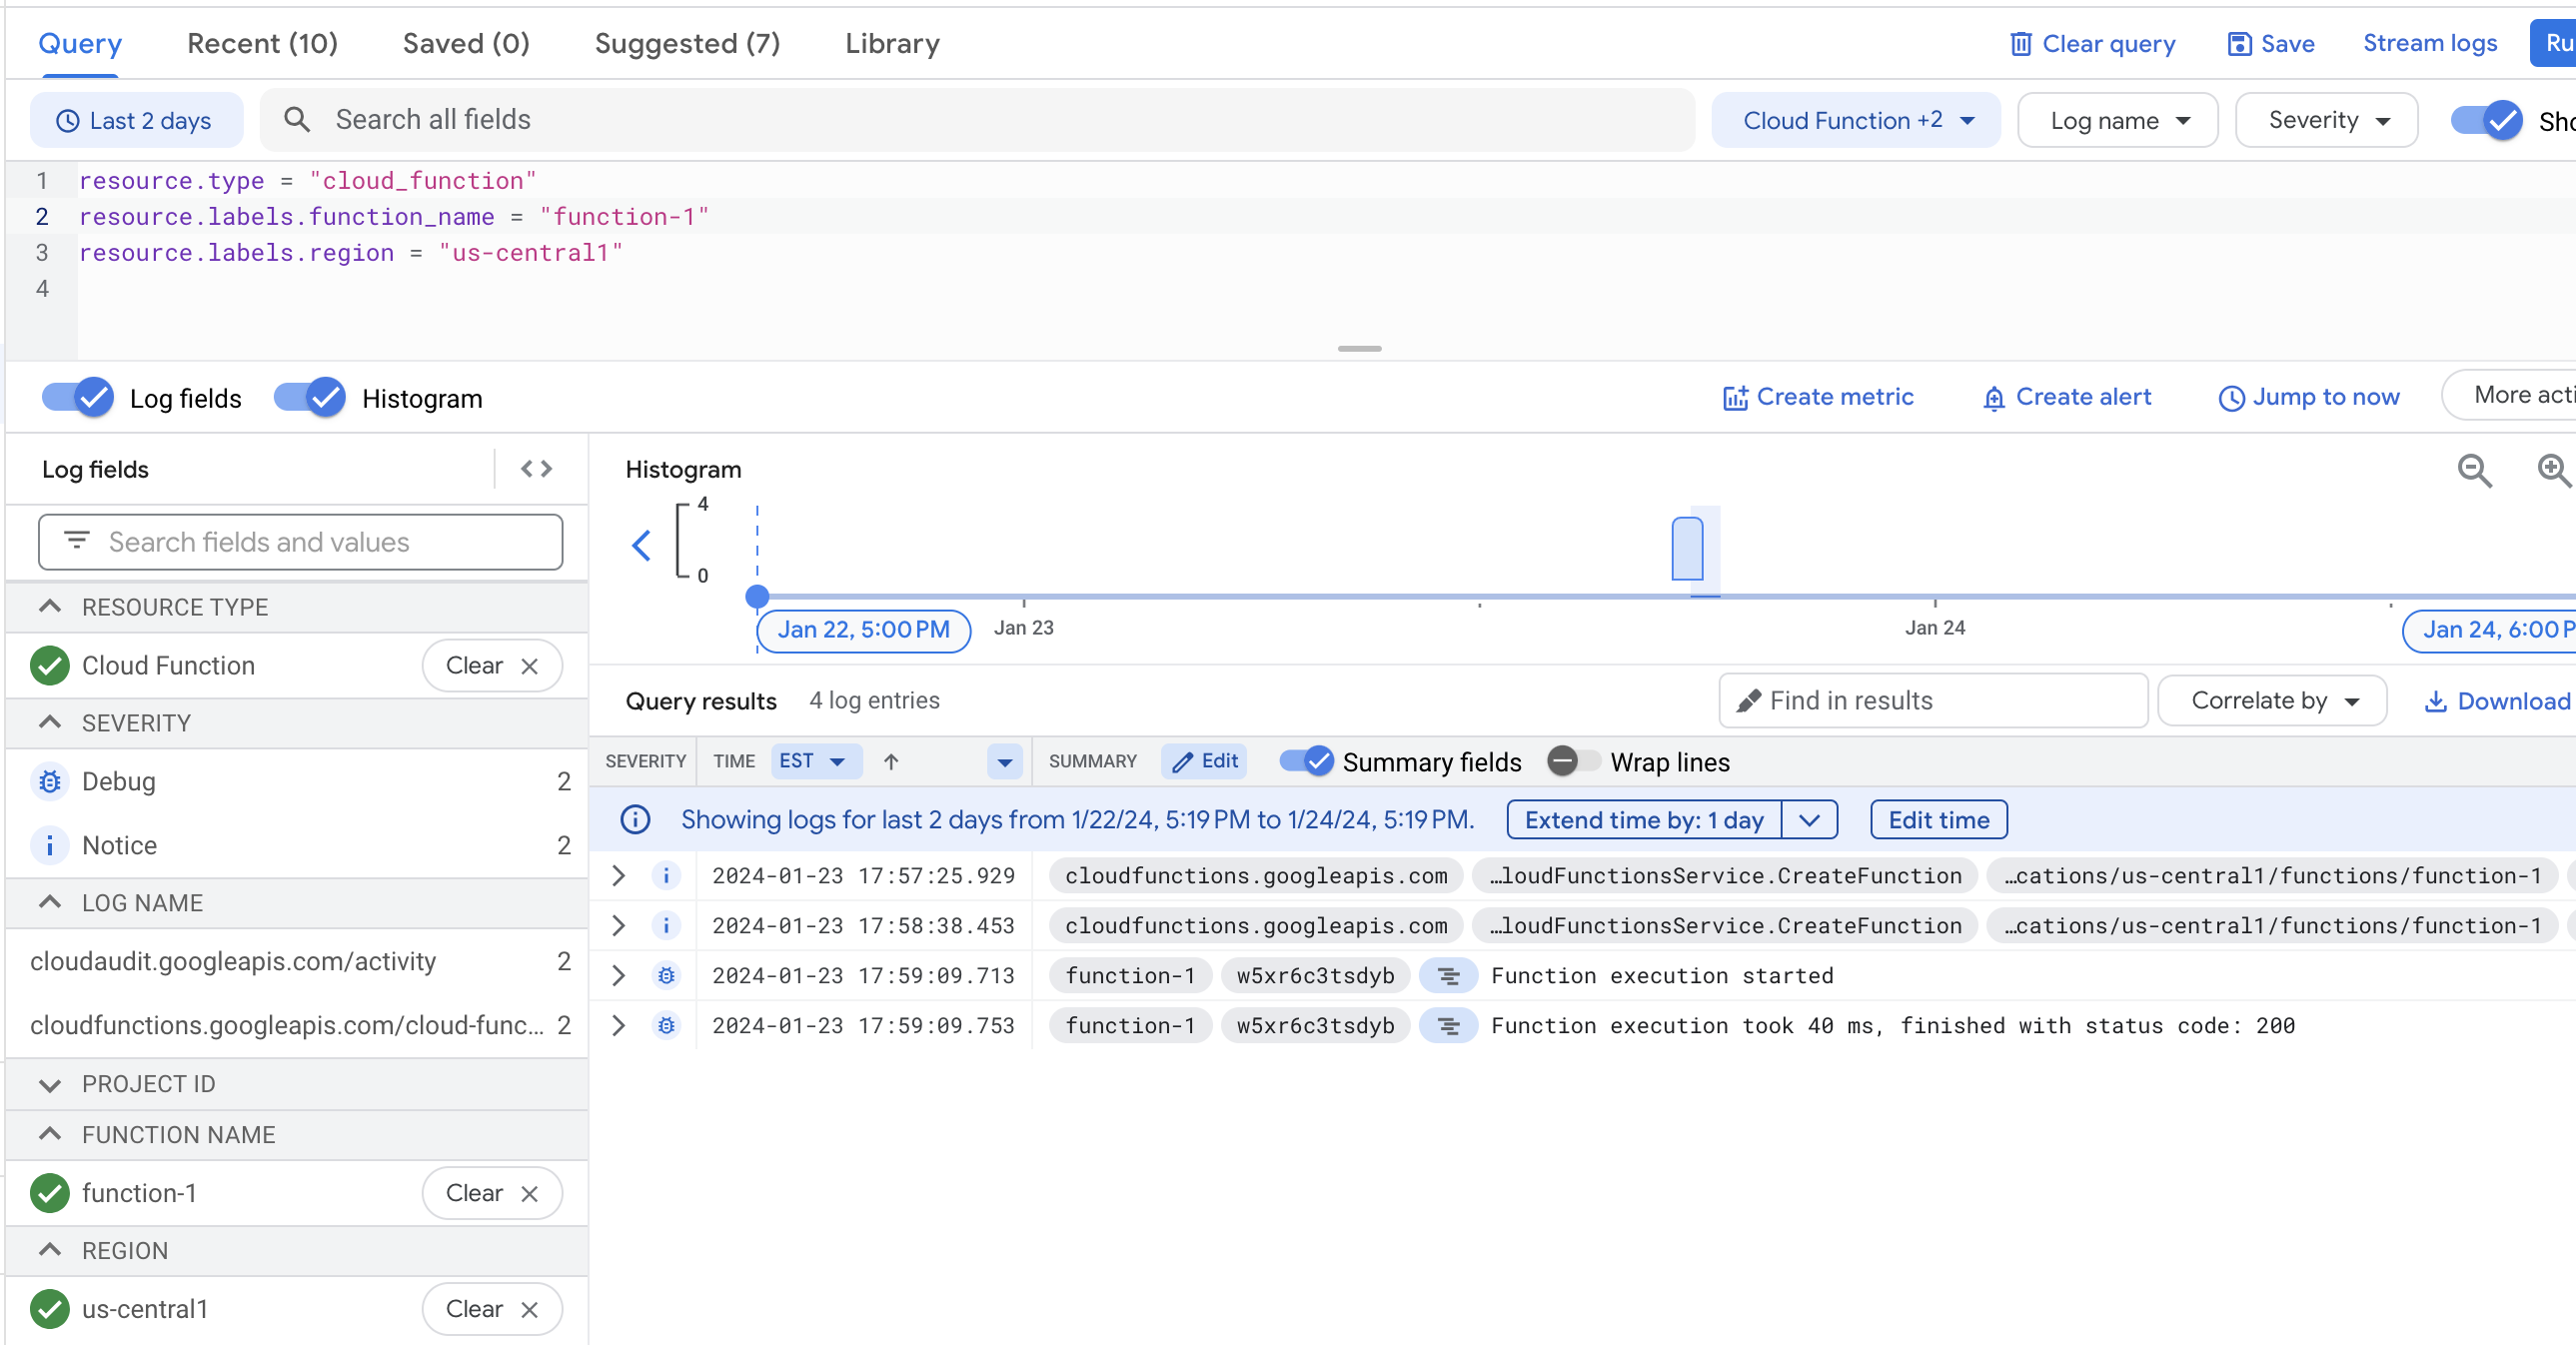Toggle the Log fields panel on/off
2576x1345 pixels.
[x=80, y=397]
